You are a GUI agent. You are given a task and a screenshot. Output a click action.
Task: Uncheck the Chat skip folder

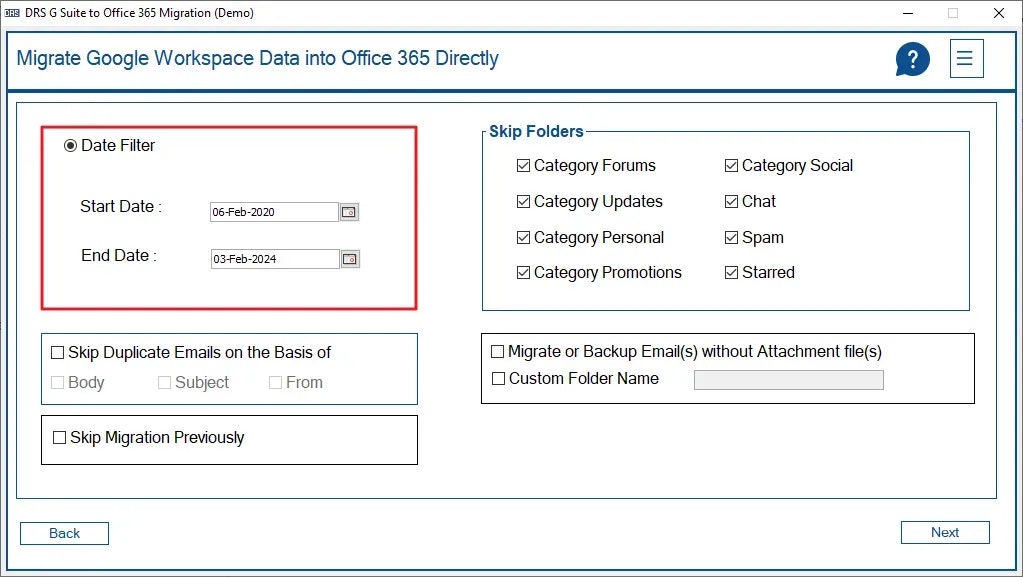pos(731,202)
